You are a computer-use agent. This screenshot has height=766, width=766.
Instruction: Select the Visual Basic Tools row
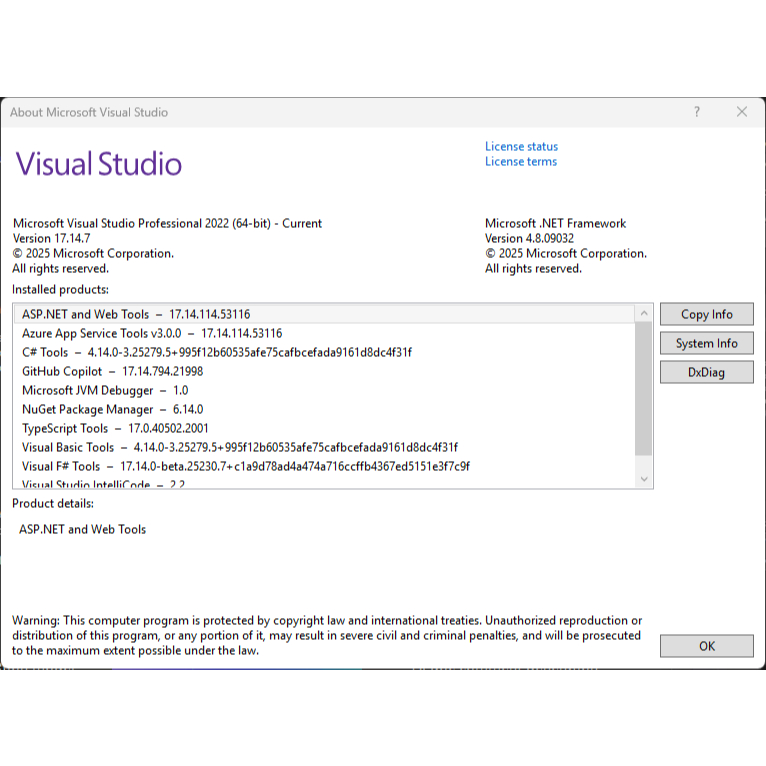[x=324, y=447]
